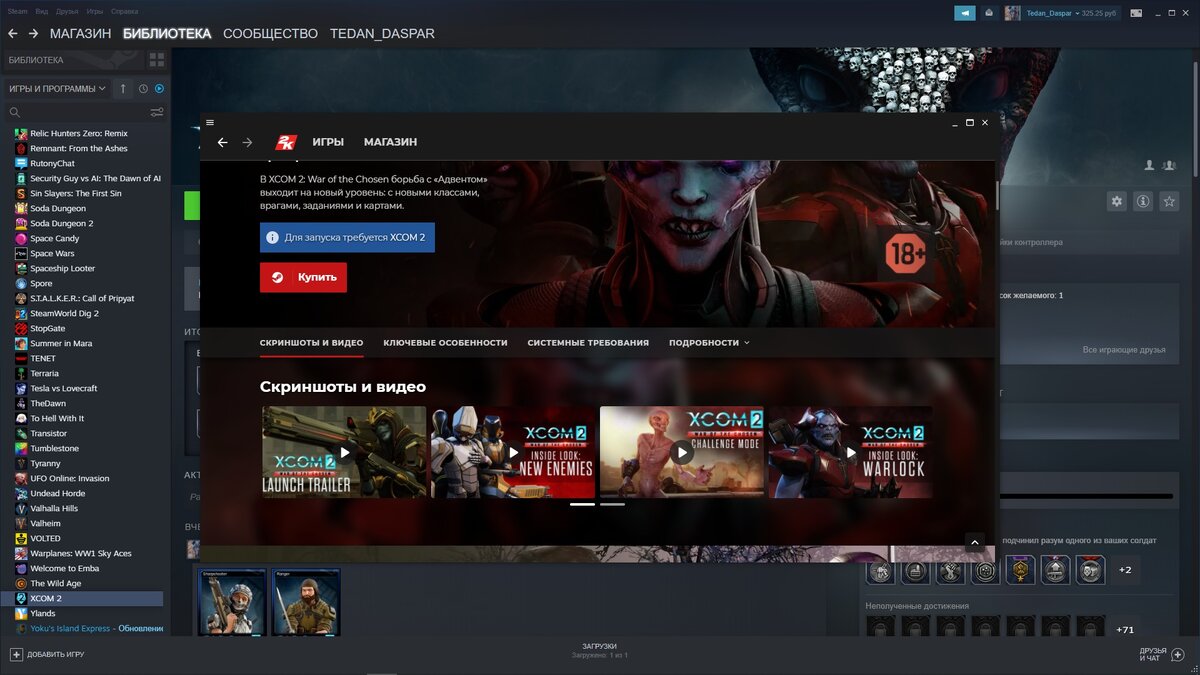This screenshot has height=675, width=1200.
Task: Open the 2K launcher hamburger menu
Action: click(210, 122)
